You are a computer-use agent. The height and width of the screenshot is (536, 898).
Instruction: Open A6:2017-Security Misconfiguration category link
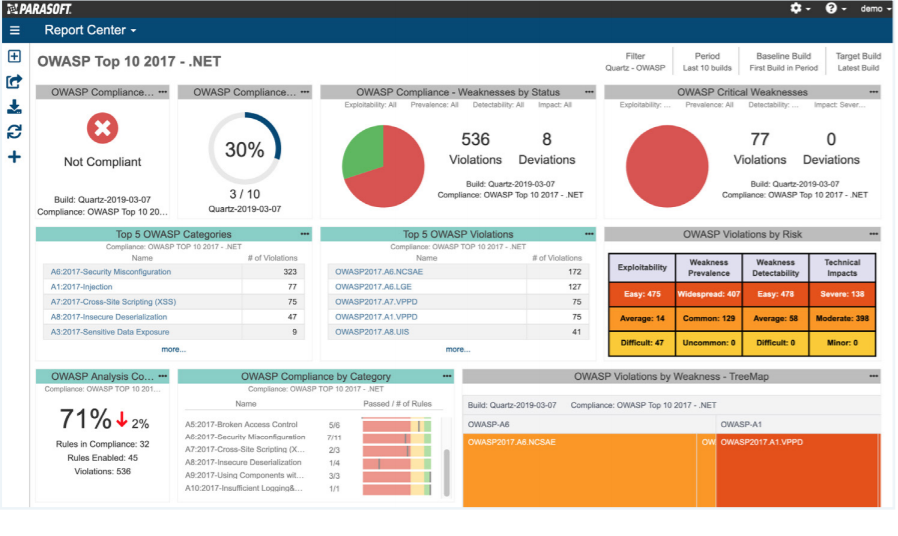point(111,271)
